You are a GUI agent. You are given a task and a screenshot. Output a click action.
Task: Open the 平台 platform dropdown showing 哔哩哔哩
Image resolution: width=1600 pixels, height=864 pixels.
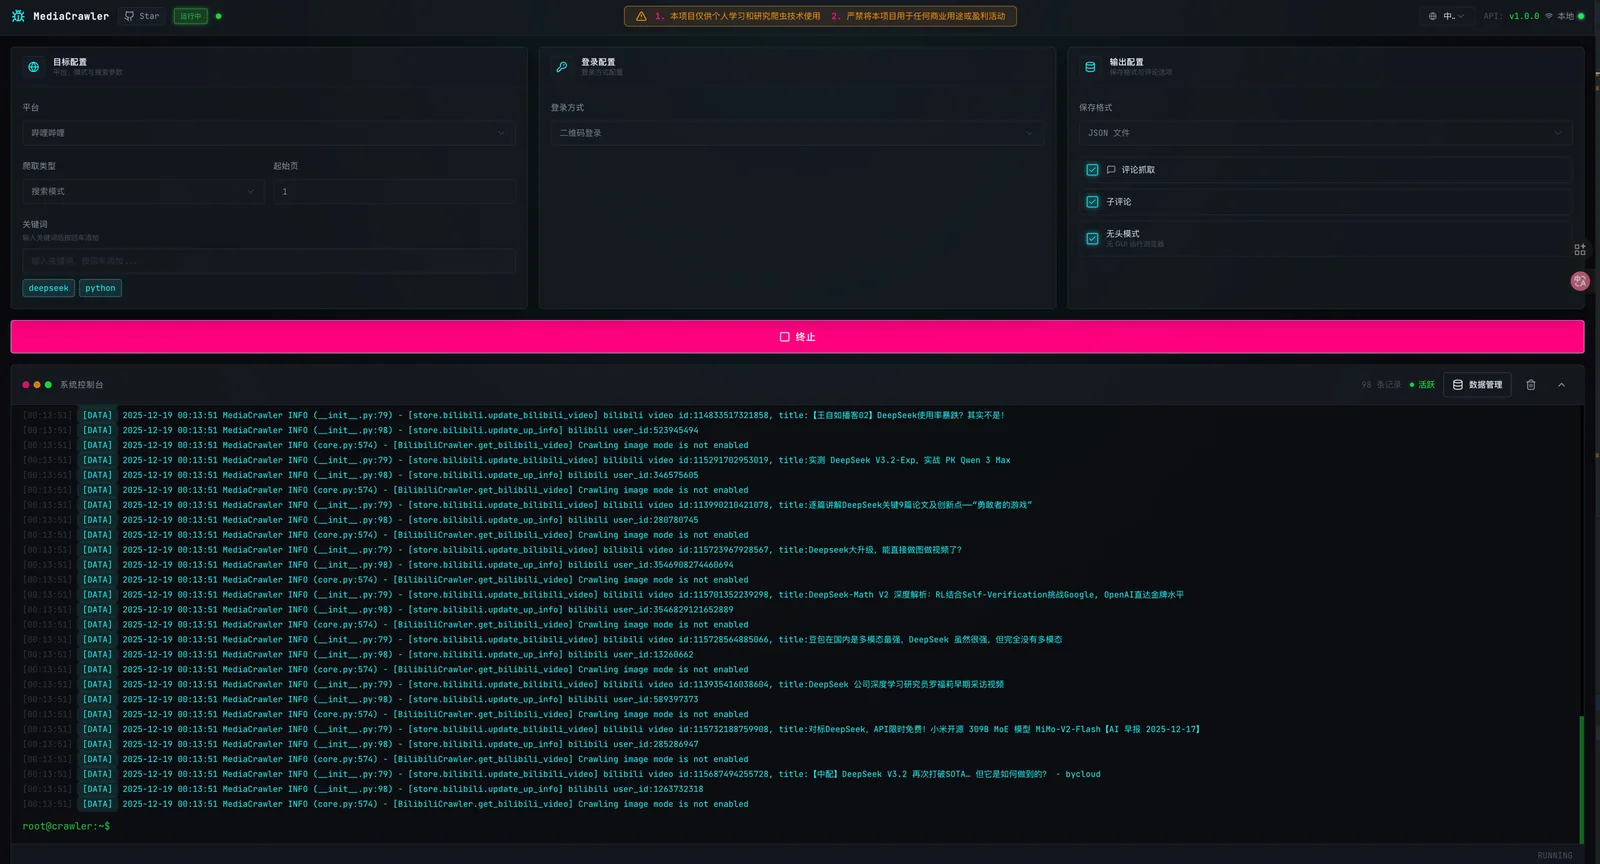click(269, 133)
